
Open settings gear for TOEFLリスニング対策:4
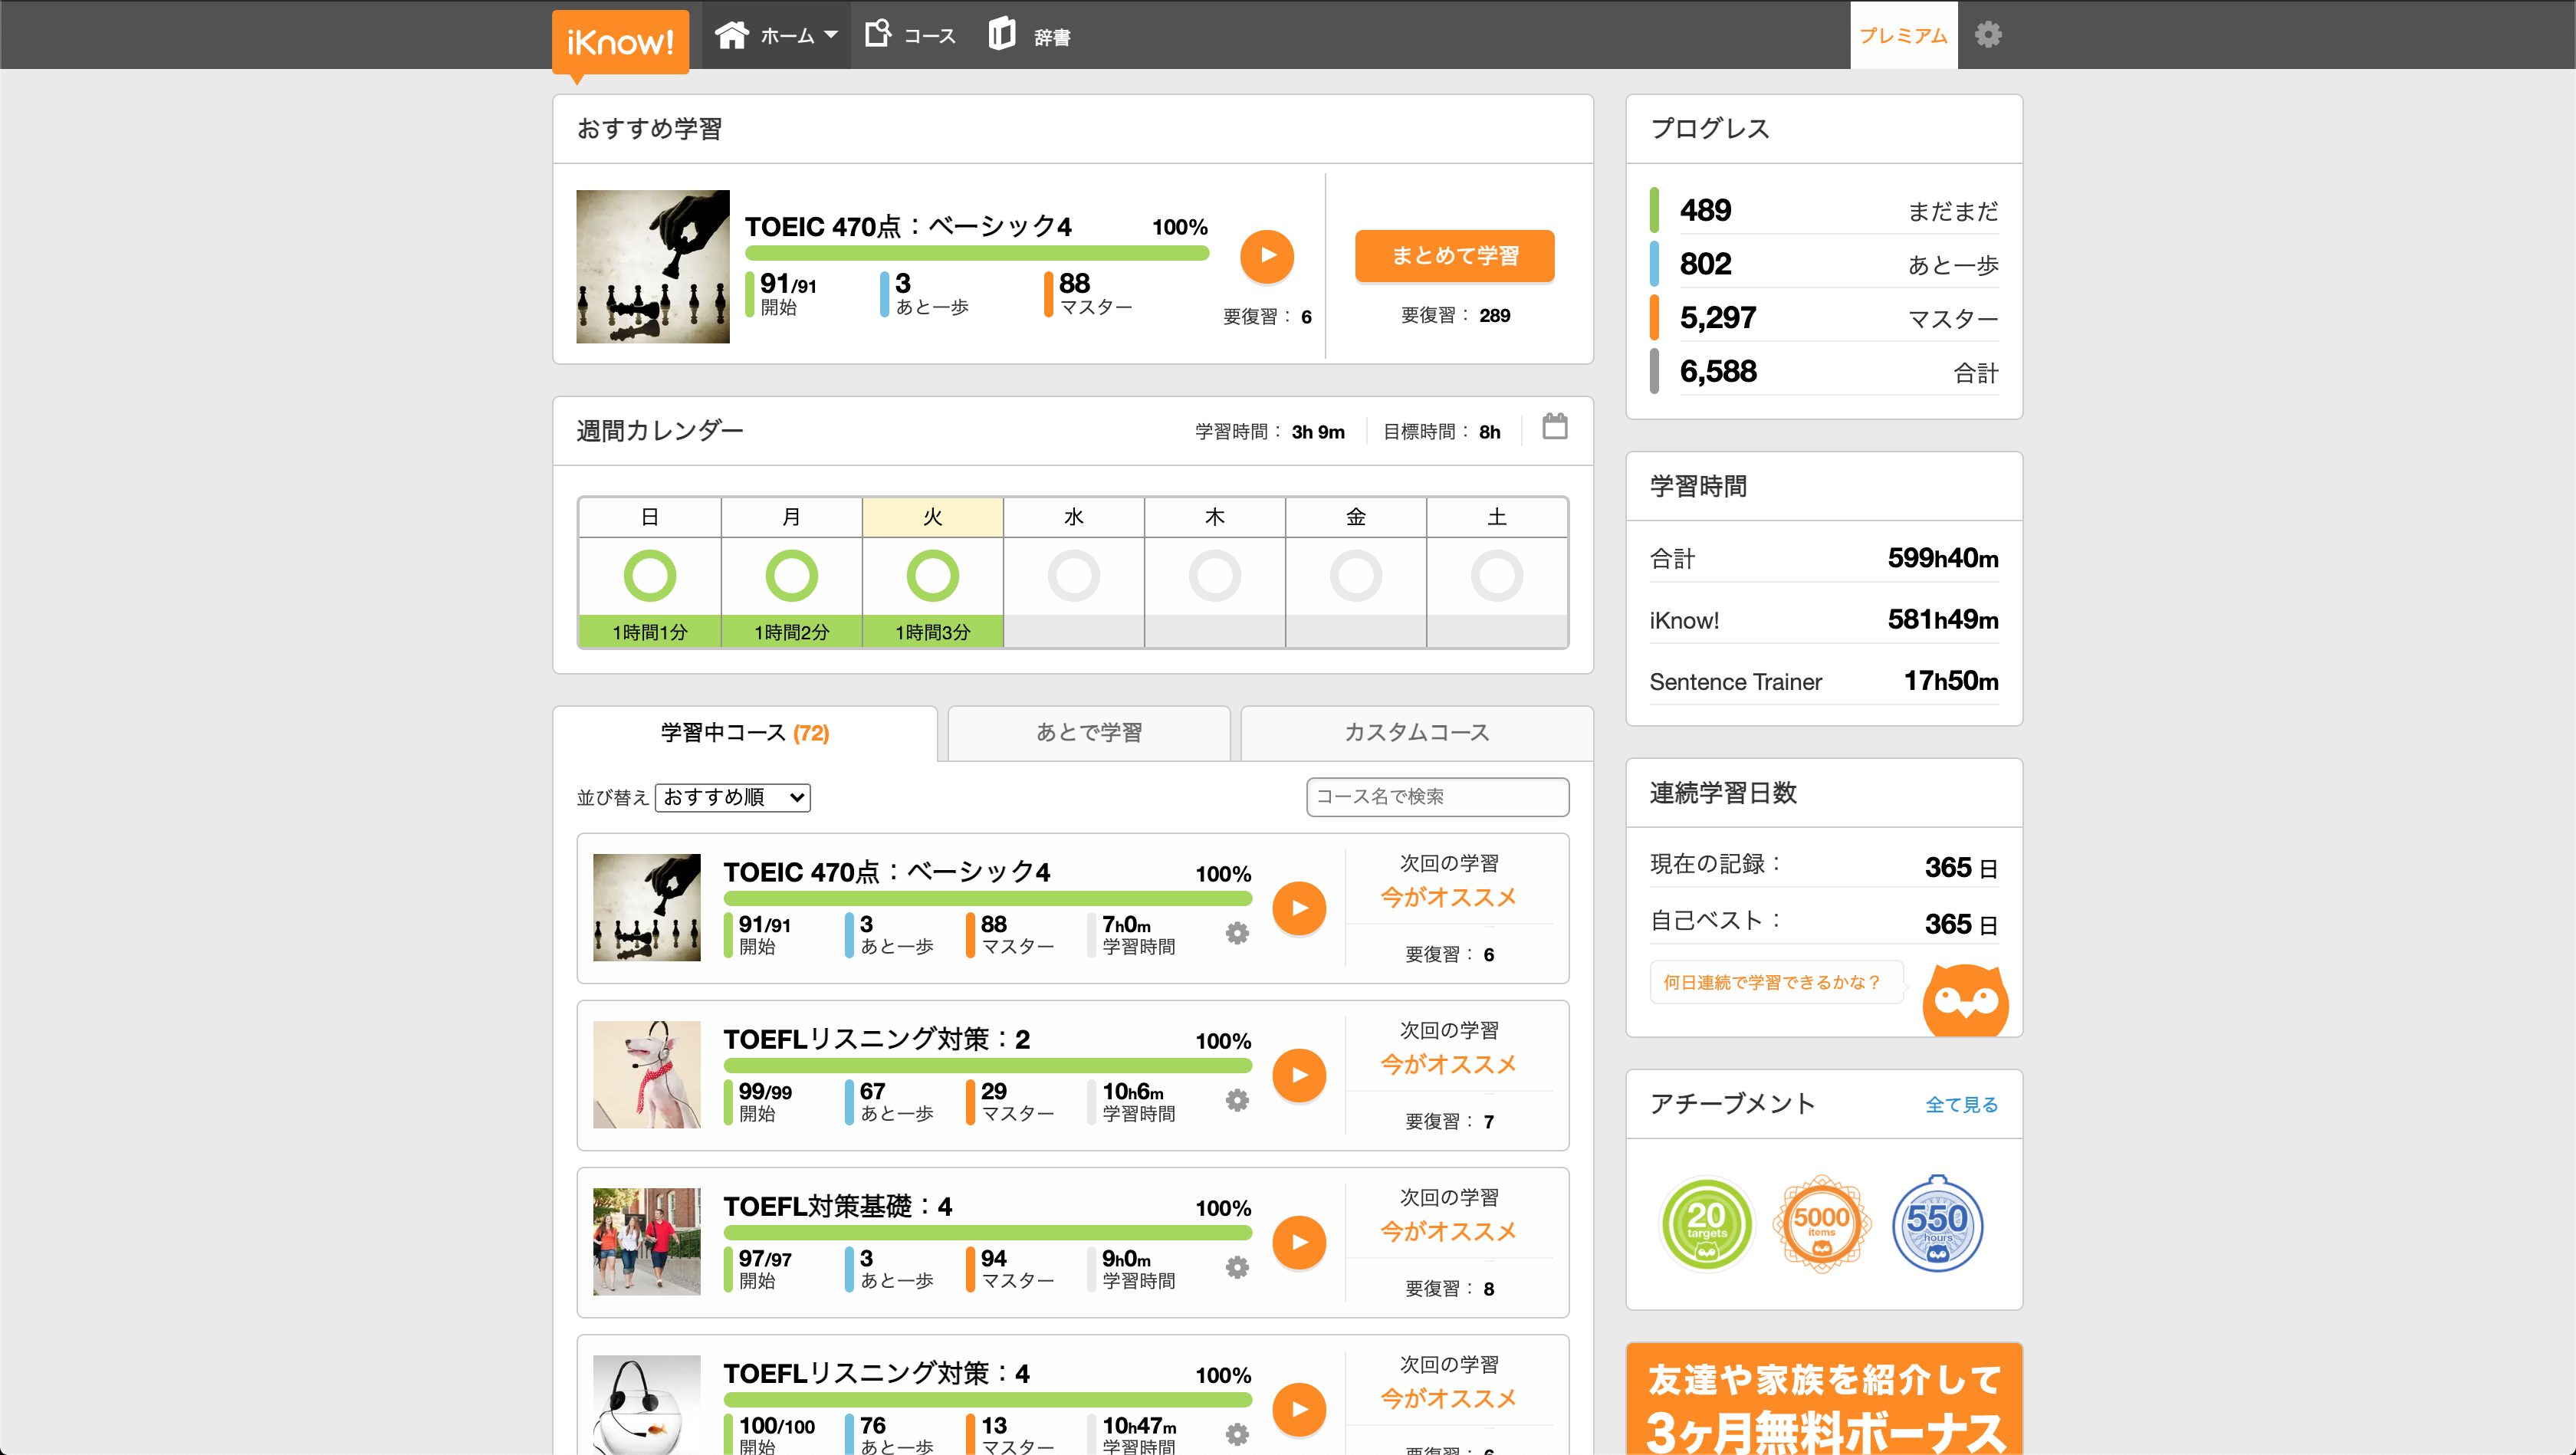pyautogui.click(x=1237, y=1434)
